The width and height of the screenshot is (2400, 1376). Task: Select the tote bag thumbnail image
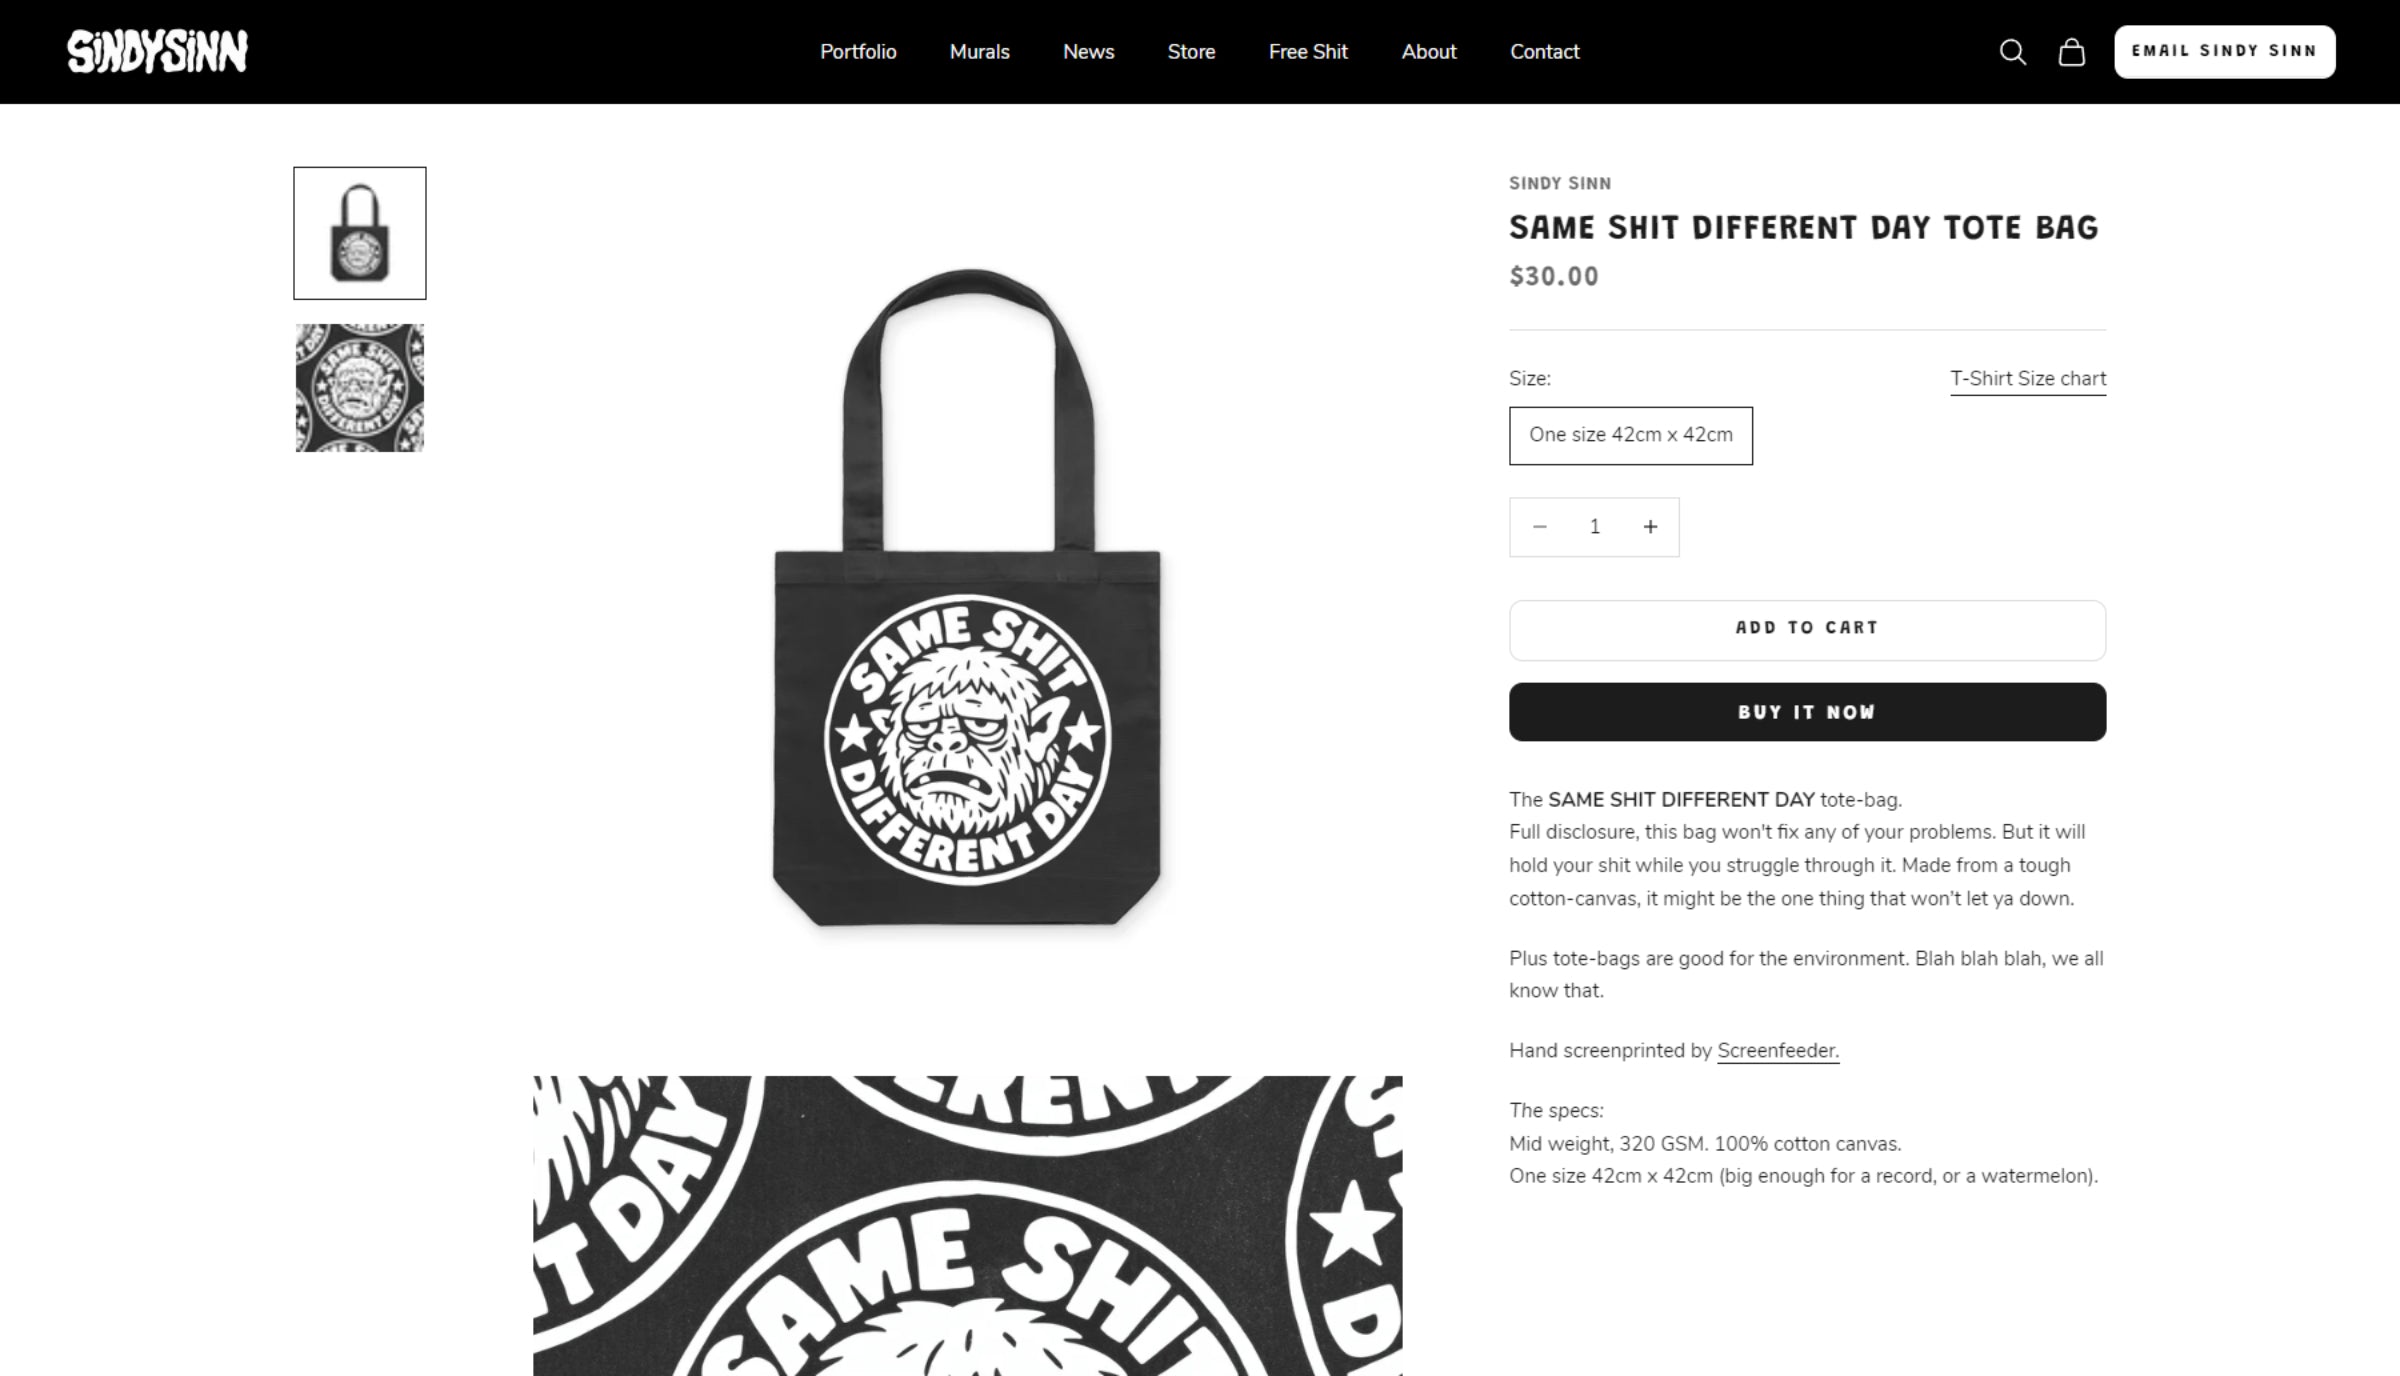360,233
